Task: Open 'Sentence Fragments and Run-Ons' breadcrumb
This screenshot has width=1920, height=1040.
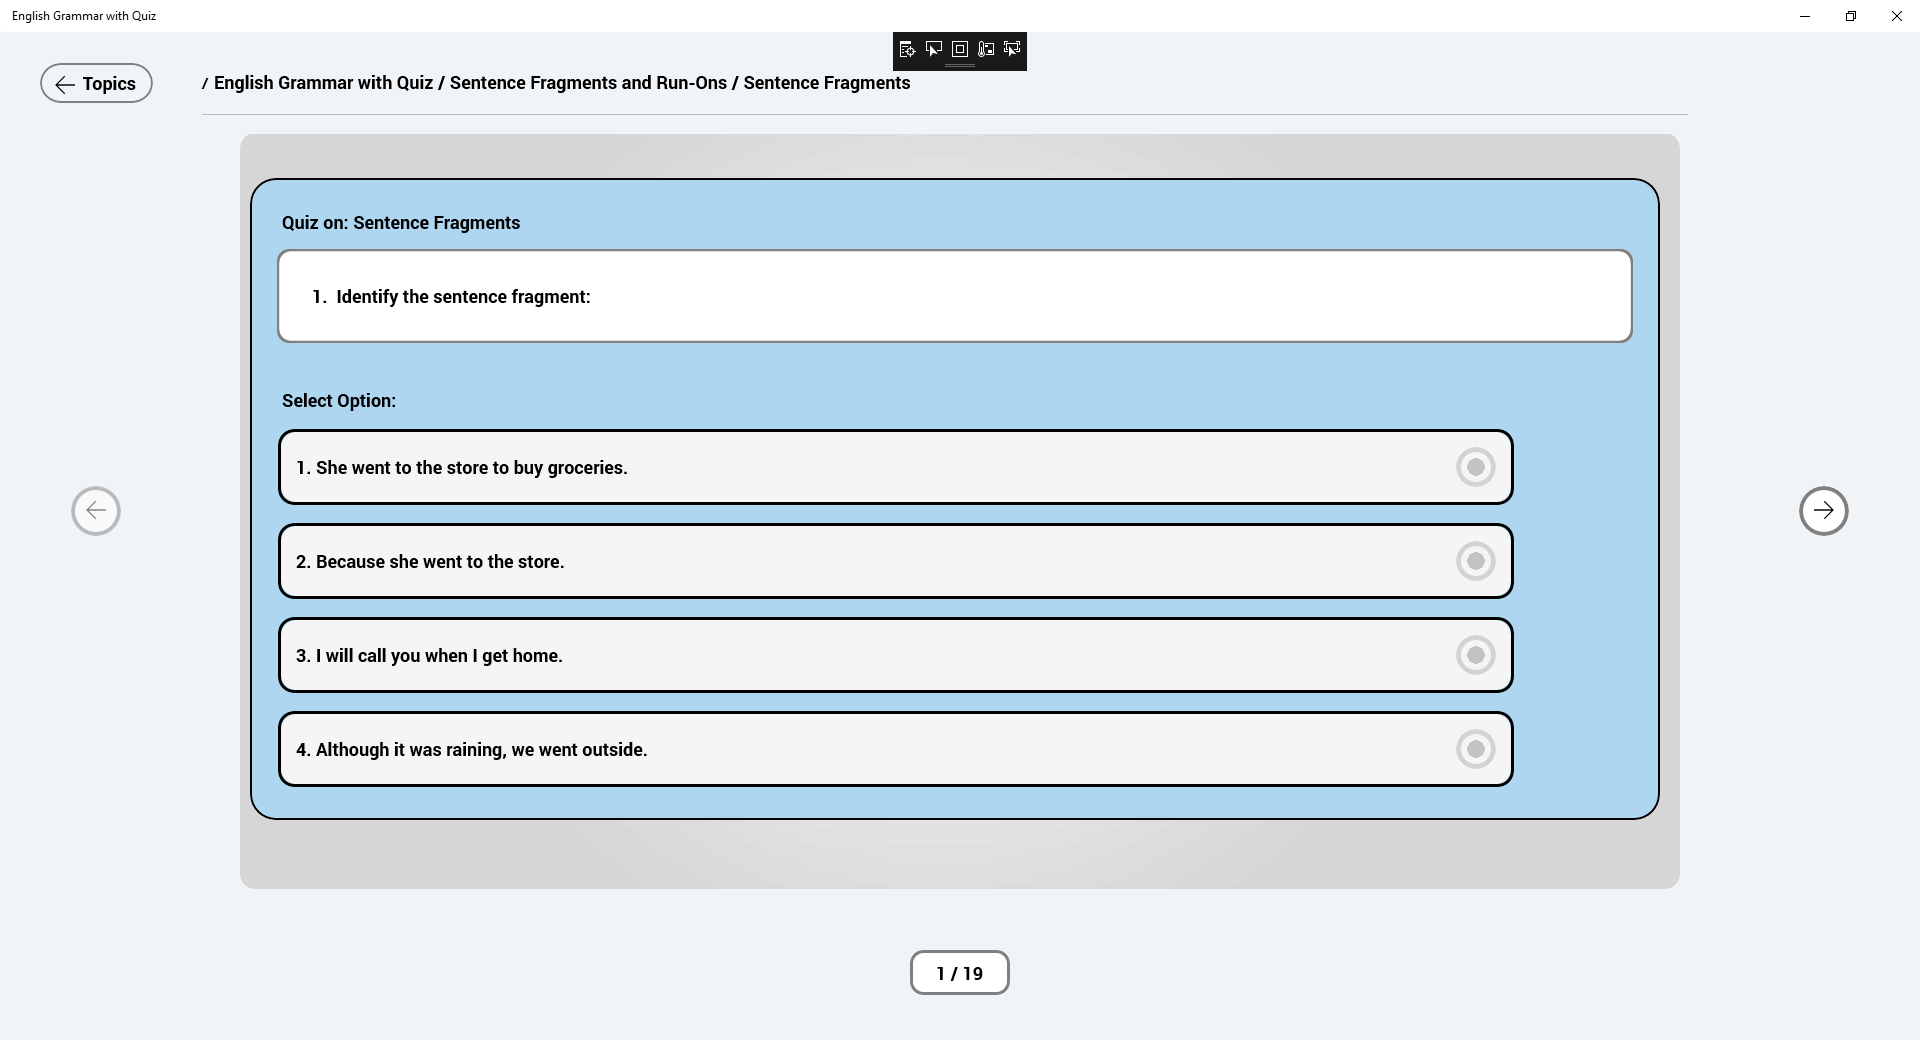Action: pos(588,83)
